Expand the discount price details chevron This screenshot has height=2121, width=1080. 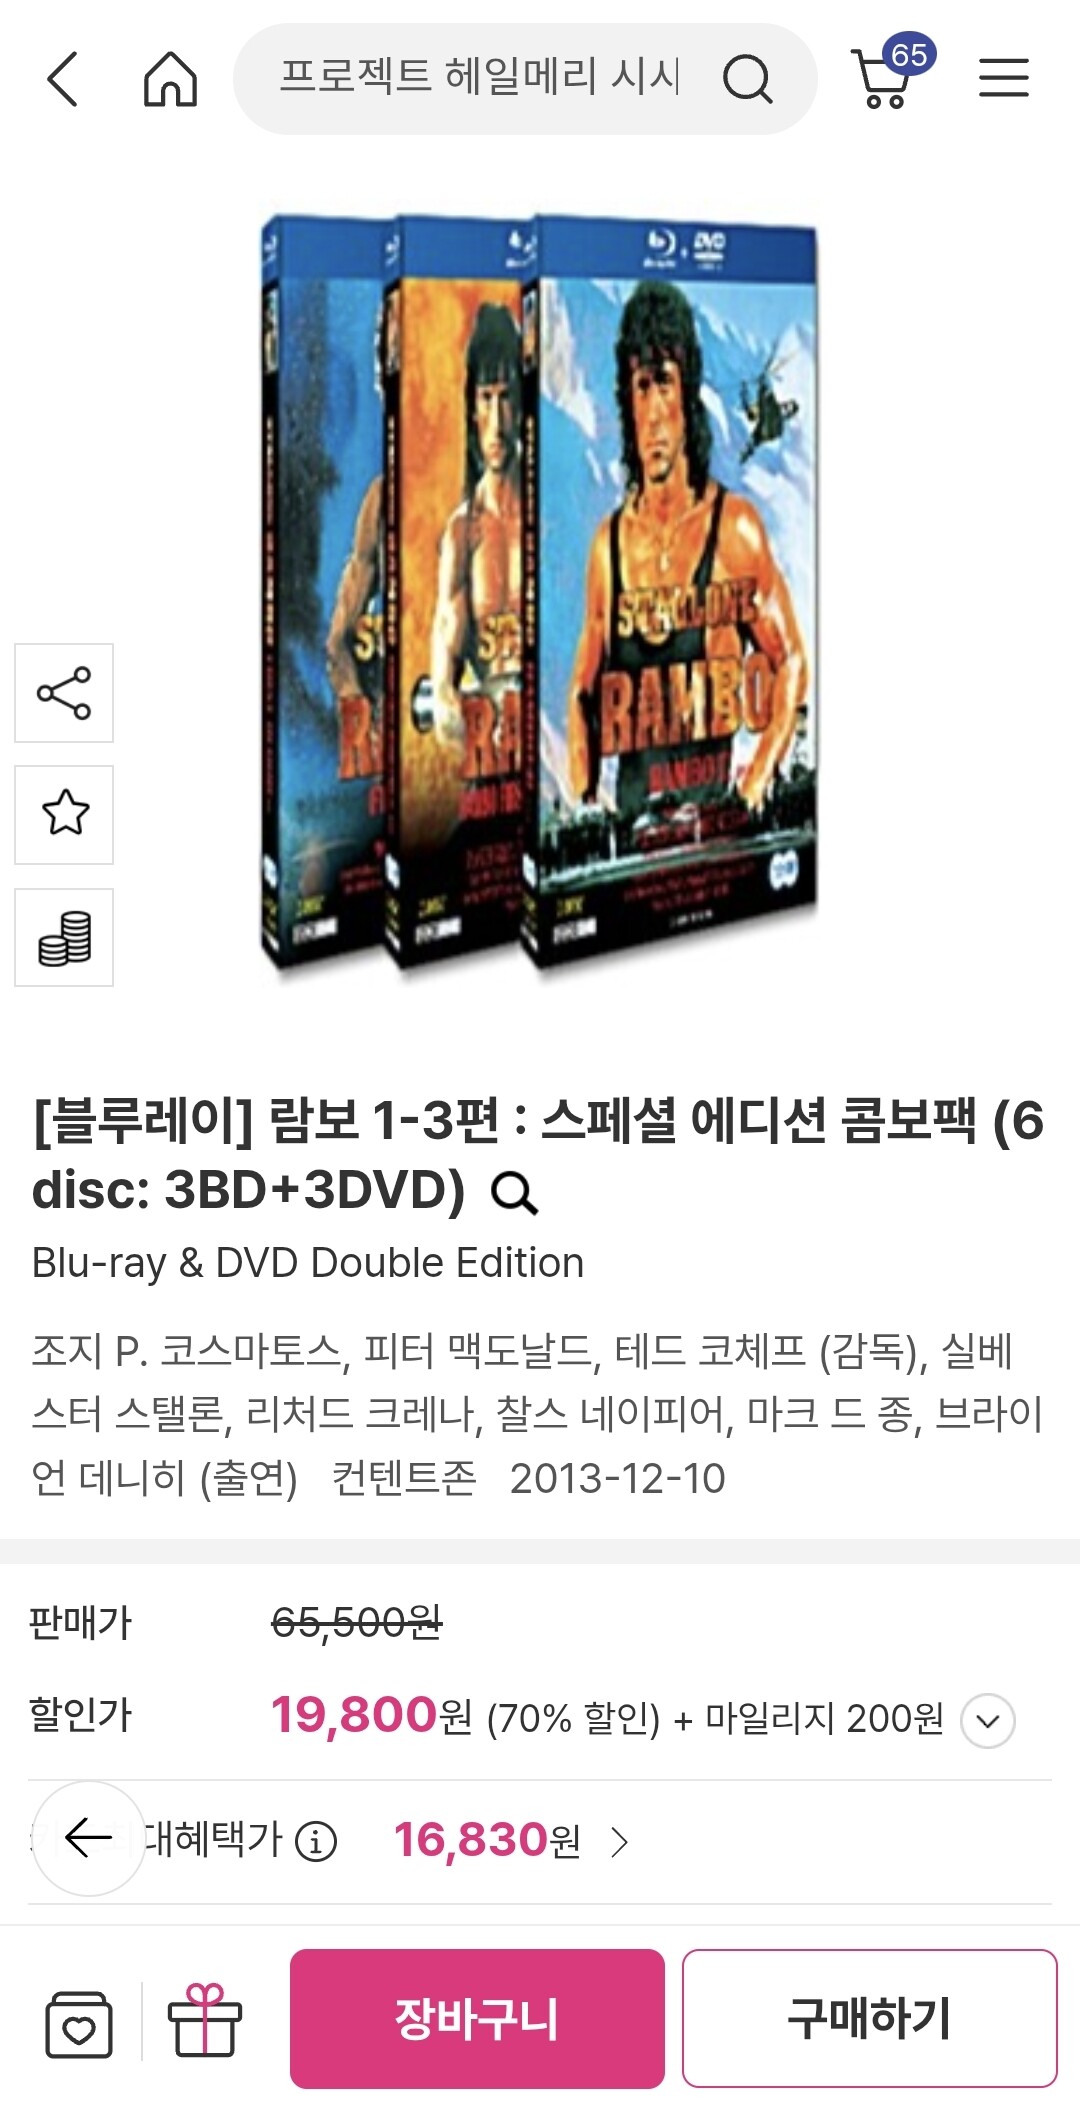click(x=988, y=1721)
